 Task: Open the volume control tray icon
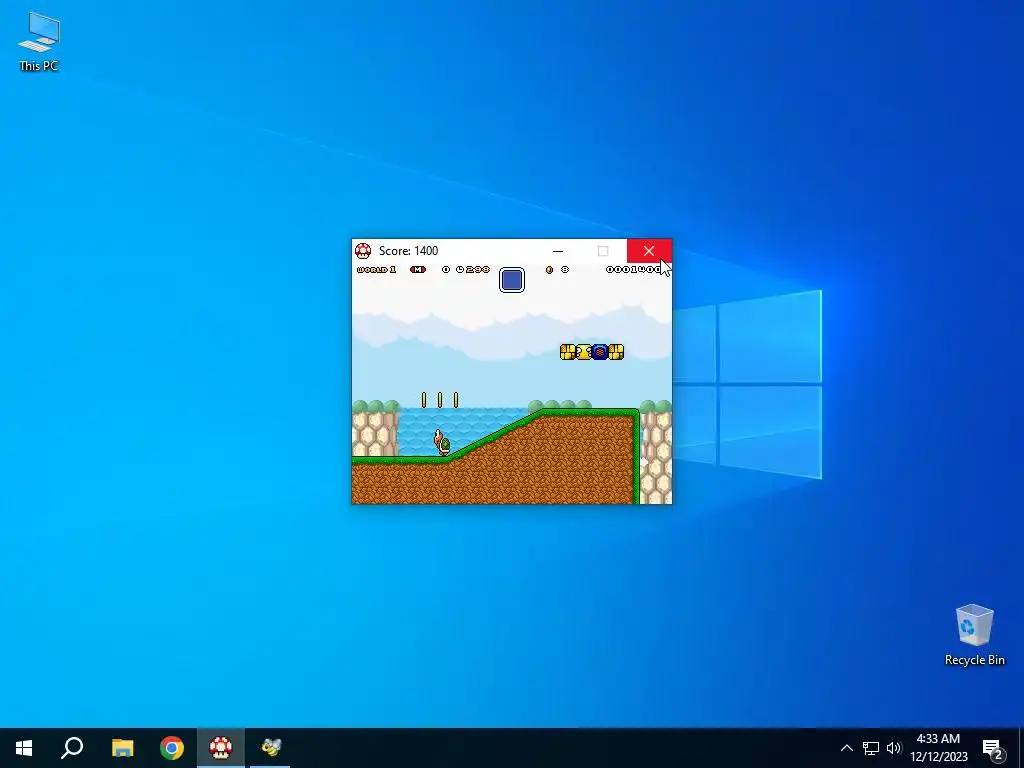(894, 748)
